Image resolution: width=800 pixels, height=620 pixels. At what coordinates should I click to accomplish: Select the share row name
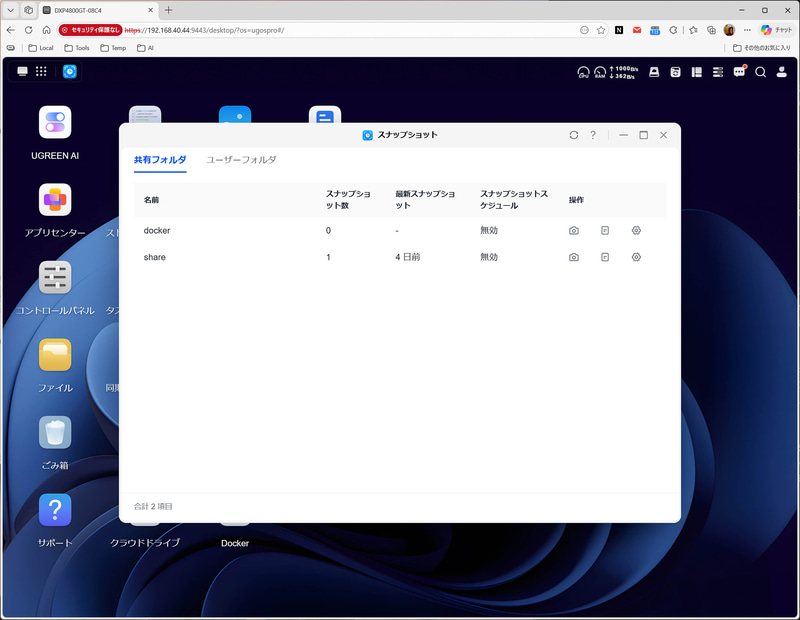155,257
